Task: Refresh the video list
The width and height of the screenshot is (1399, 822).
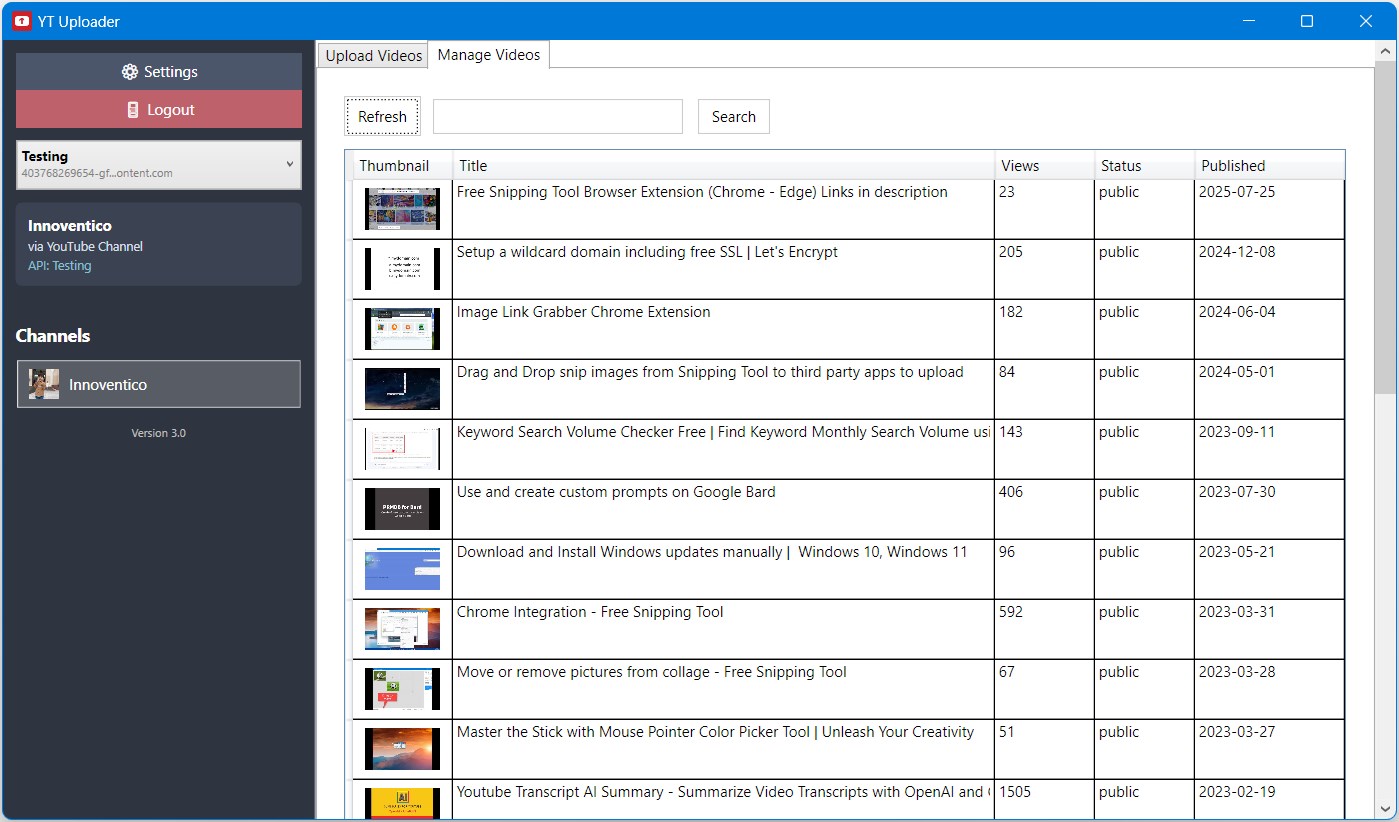Action: [383, 116]
